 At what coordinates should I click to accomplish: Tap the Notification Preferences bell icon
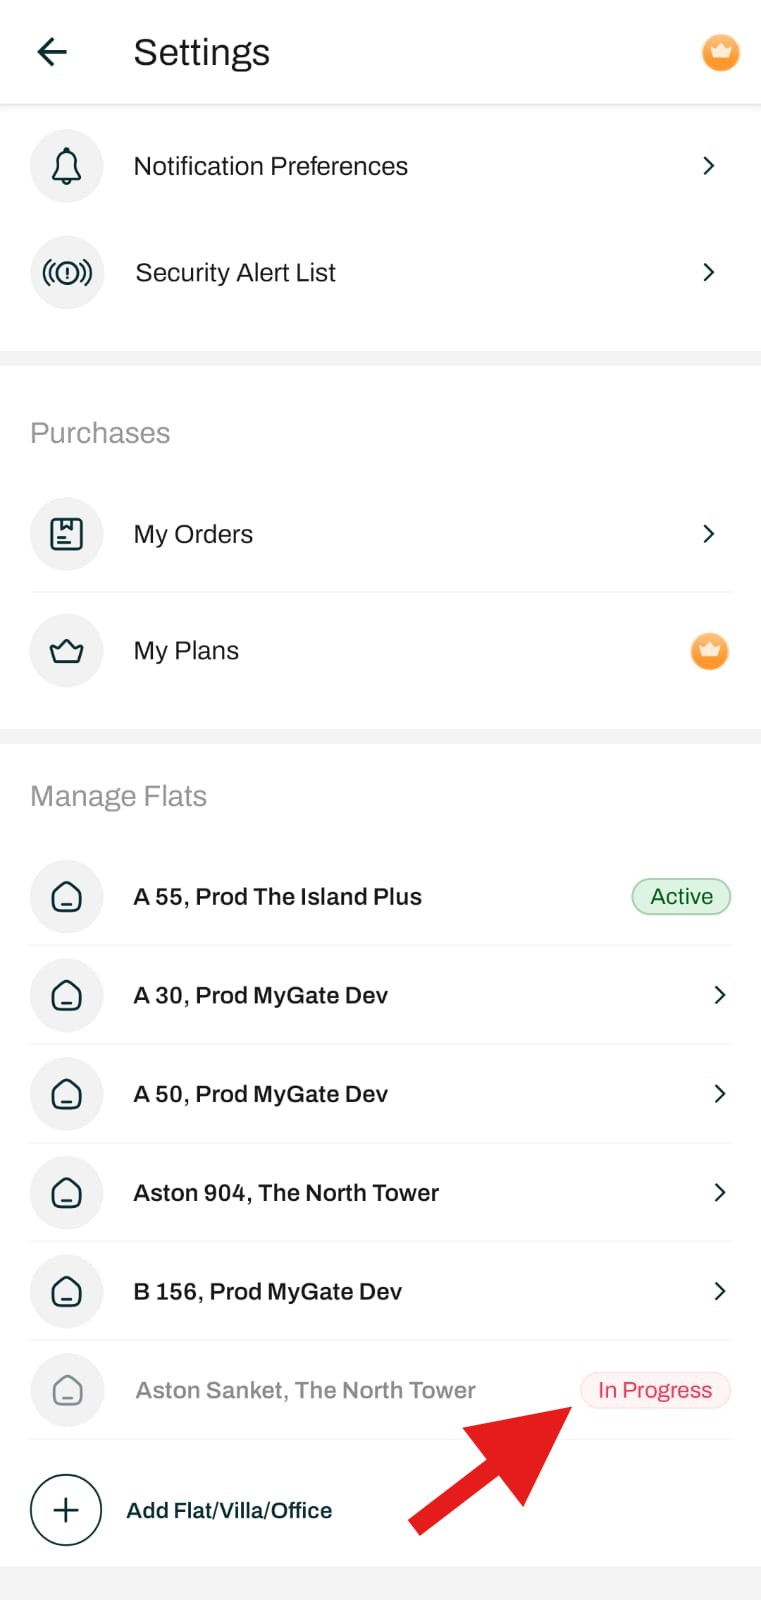pos(67,166)
